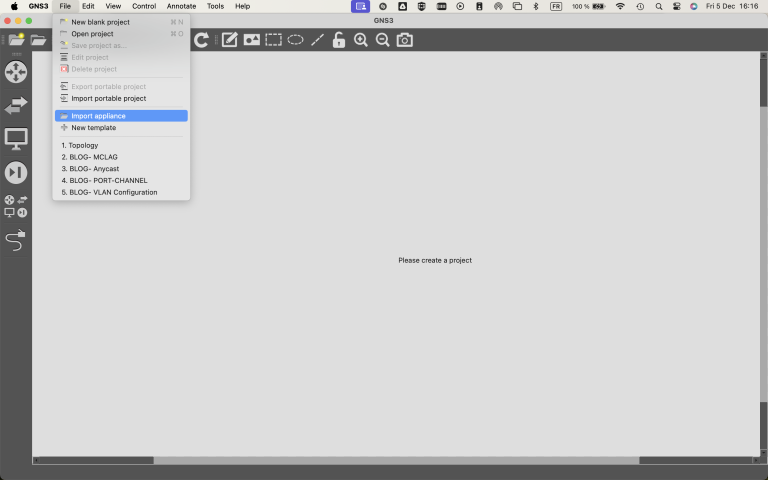768x480 pixels.
Task: Browse all devices in sidebar
Action: (16, 206)
